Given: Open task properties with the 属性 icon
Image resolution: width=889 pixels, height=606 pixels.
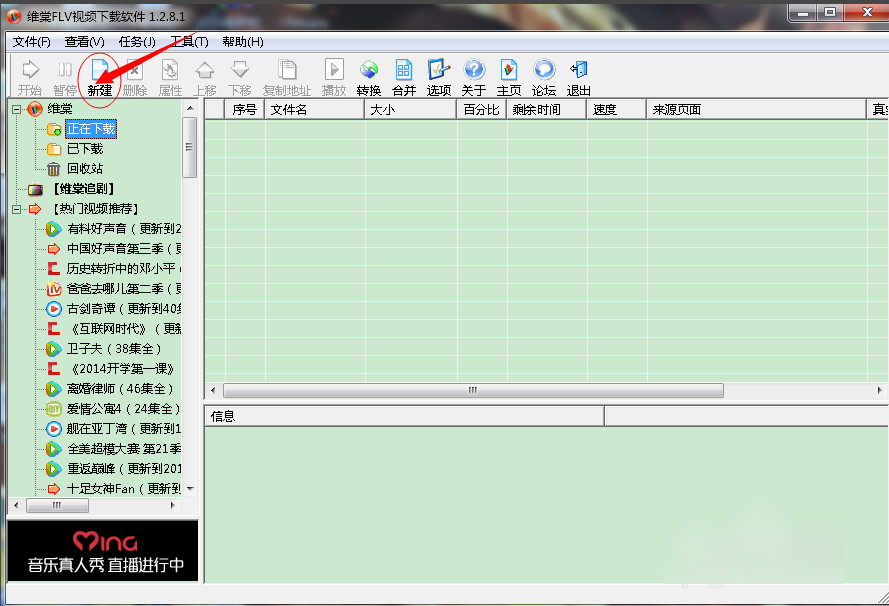Looking at the screenshot, I should [x=169, y=75].
